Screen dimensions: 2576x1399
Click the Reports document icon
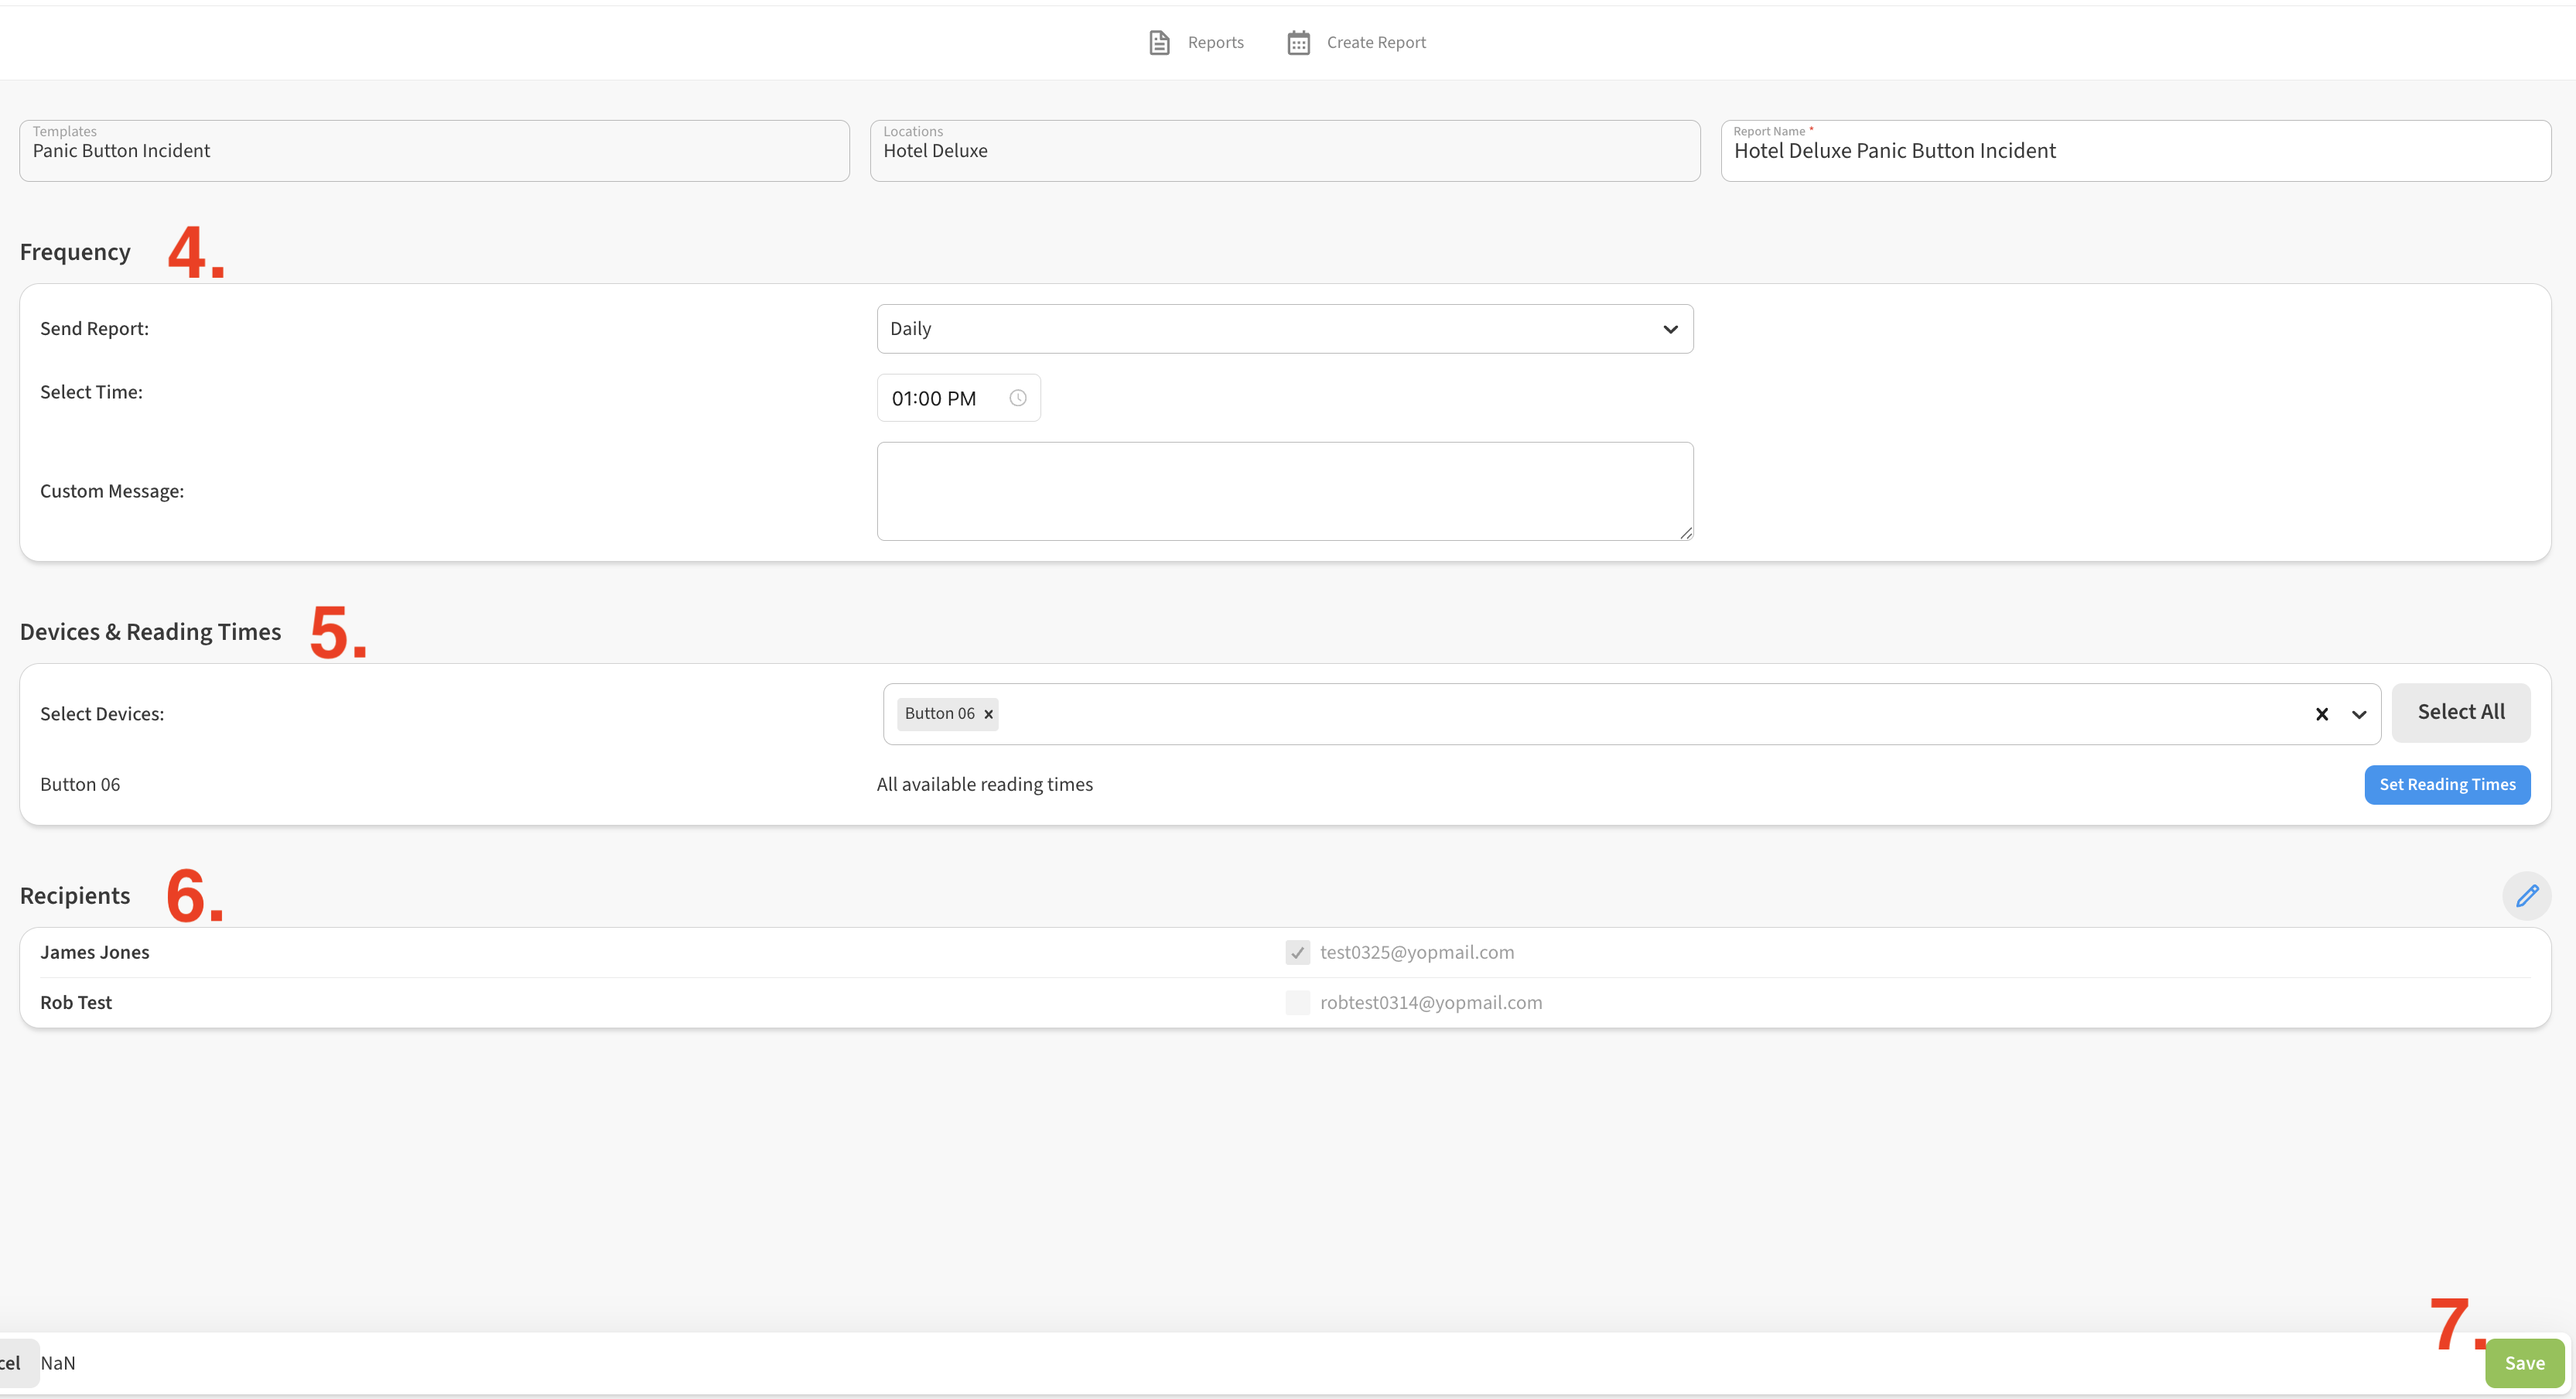[1159, 42]
